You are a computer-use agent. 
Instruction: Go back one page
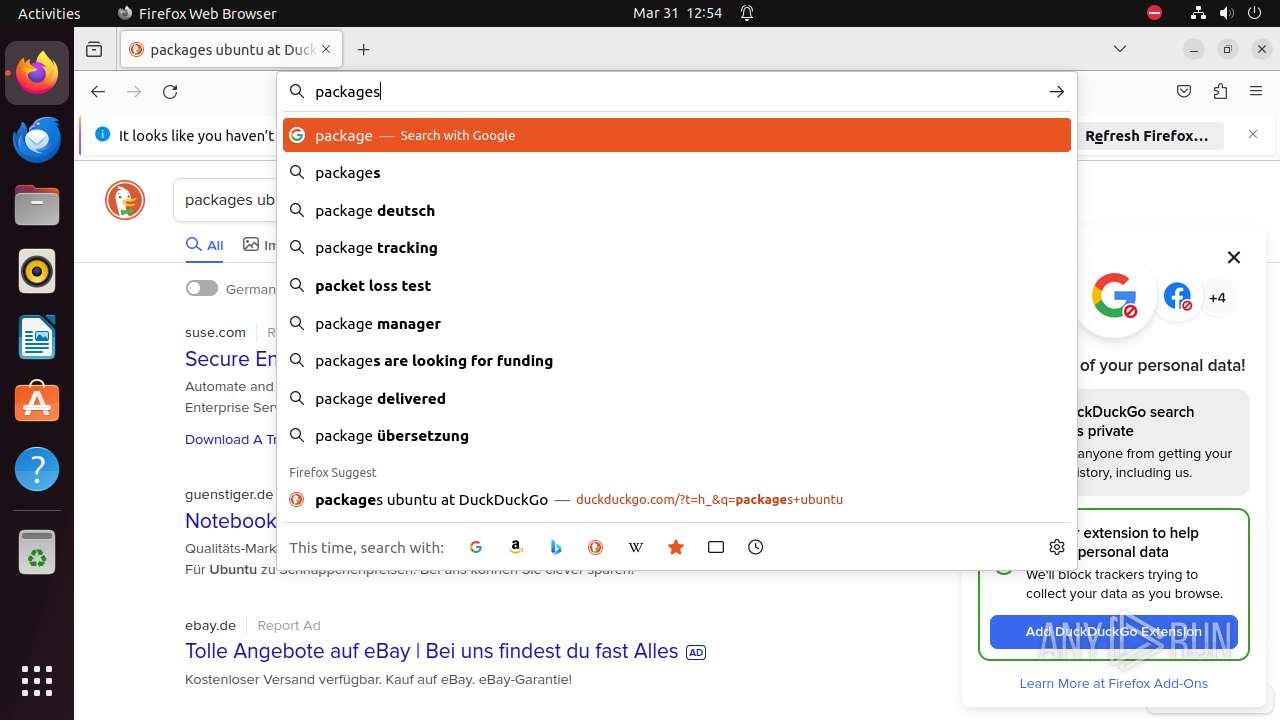97,91
